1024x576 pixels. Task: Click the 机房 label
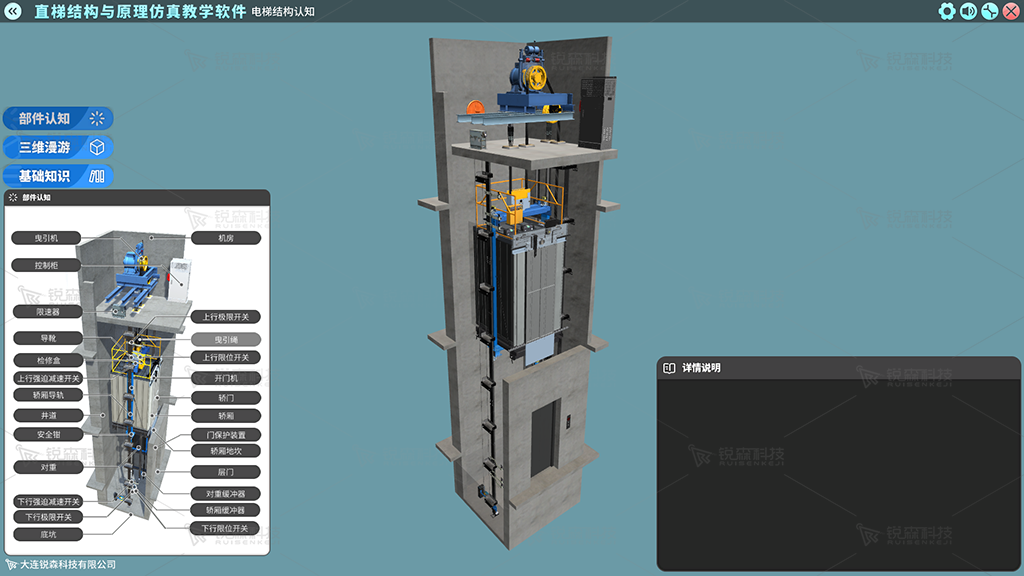pyautogui.click(x=226, y=238)
